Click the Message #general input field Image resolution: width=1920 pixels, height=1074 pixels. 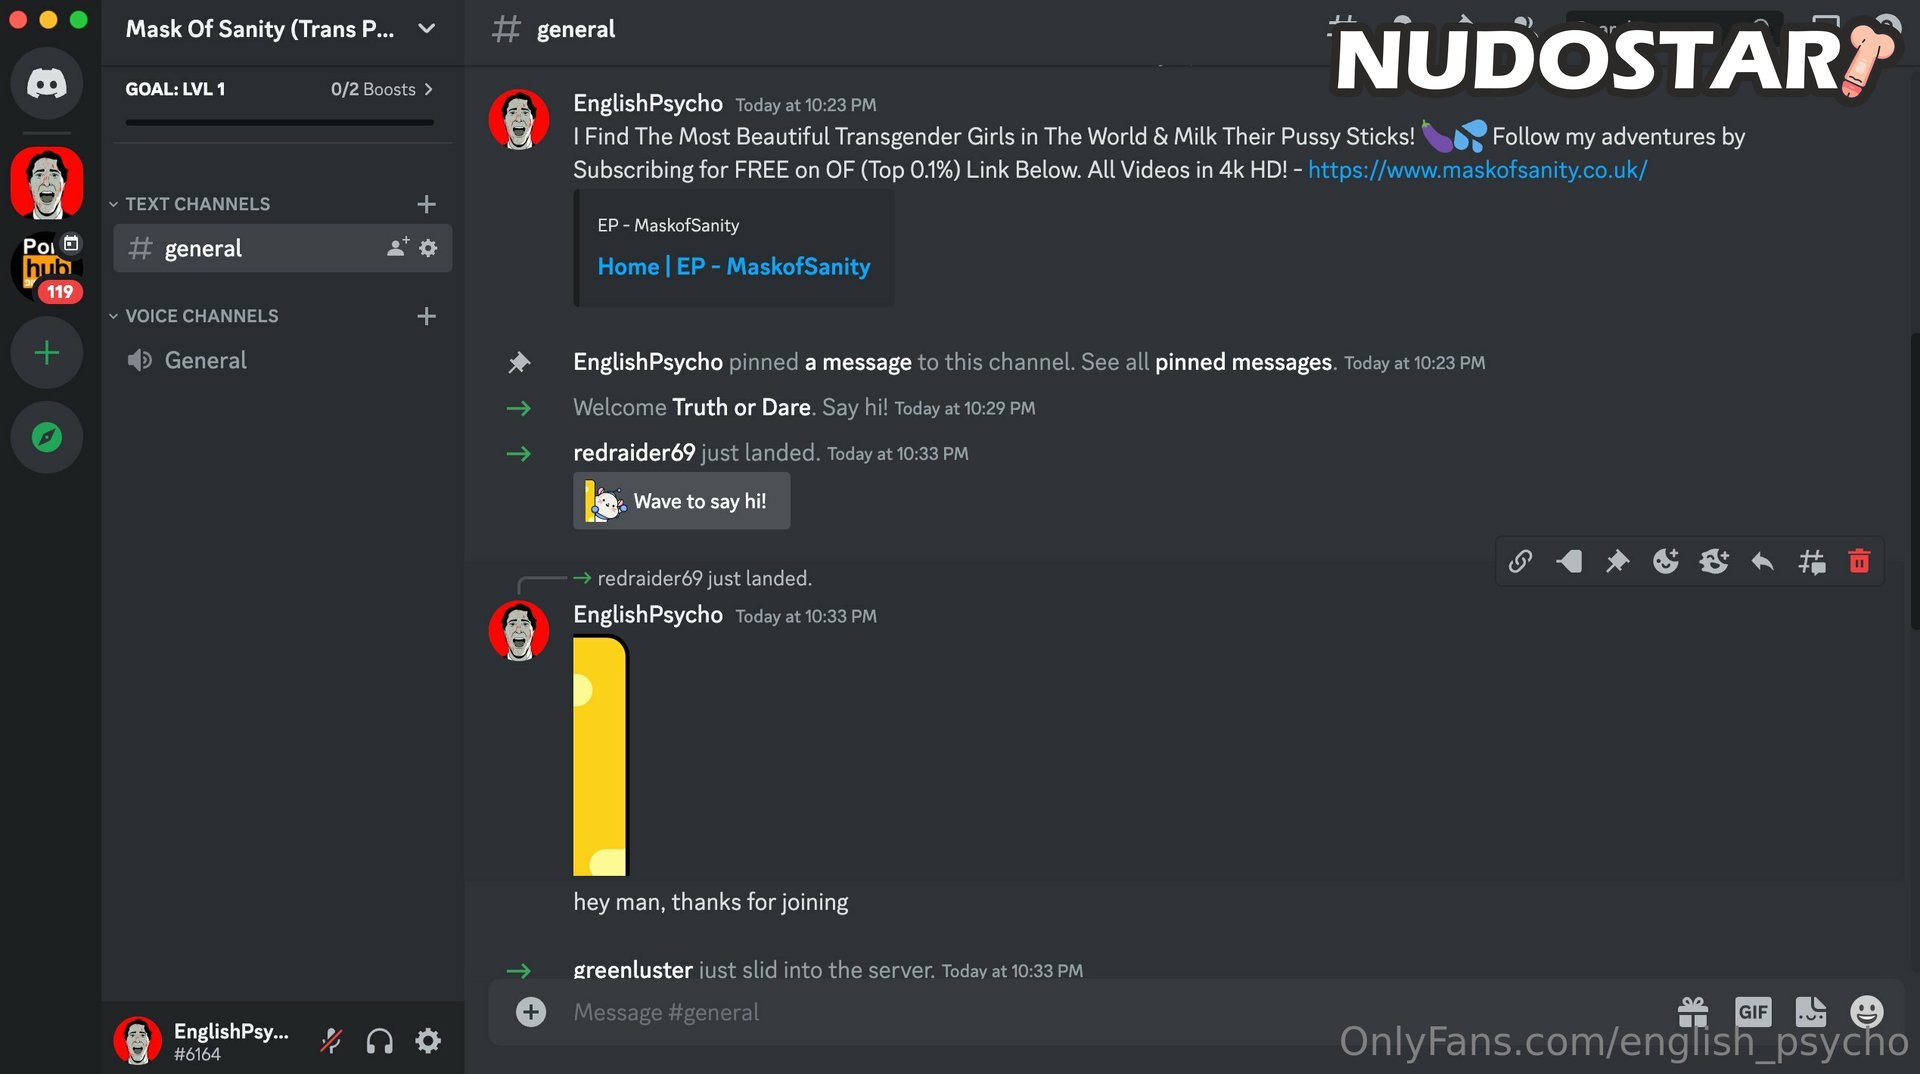[x=1100, y=1012]
